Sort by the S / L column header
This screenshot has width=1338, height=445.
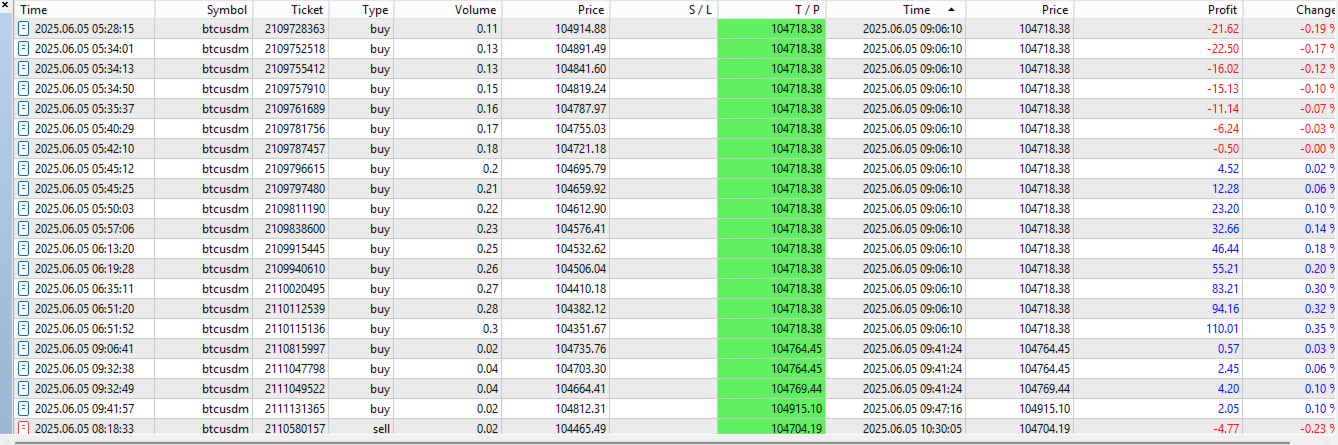664,9
